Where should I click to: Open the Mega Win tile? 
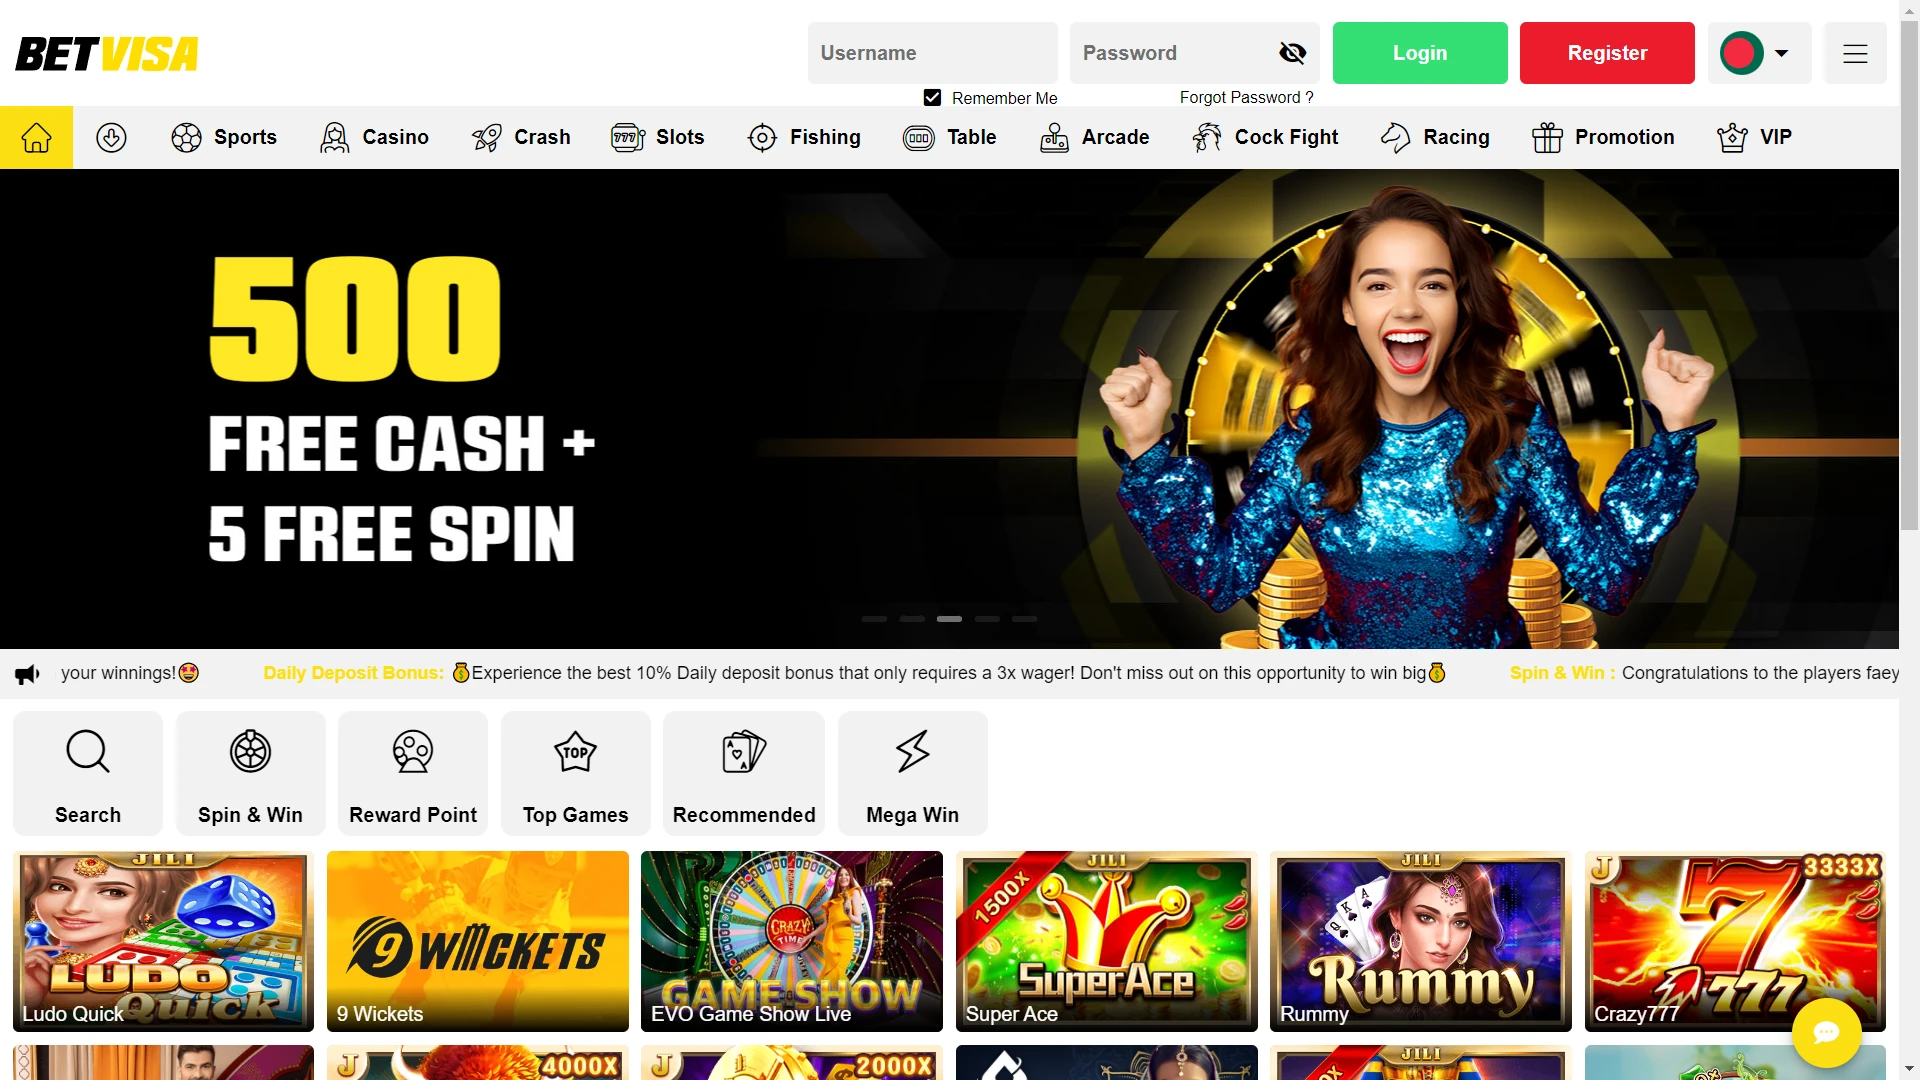pyautogui.click(x=912, y=773)
